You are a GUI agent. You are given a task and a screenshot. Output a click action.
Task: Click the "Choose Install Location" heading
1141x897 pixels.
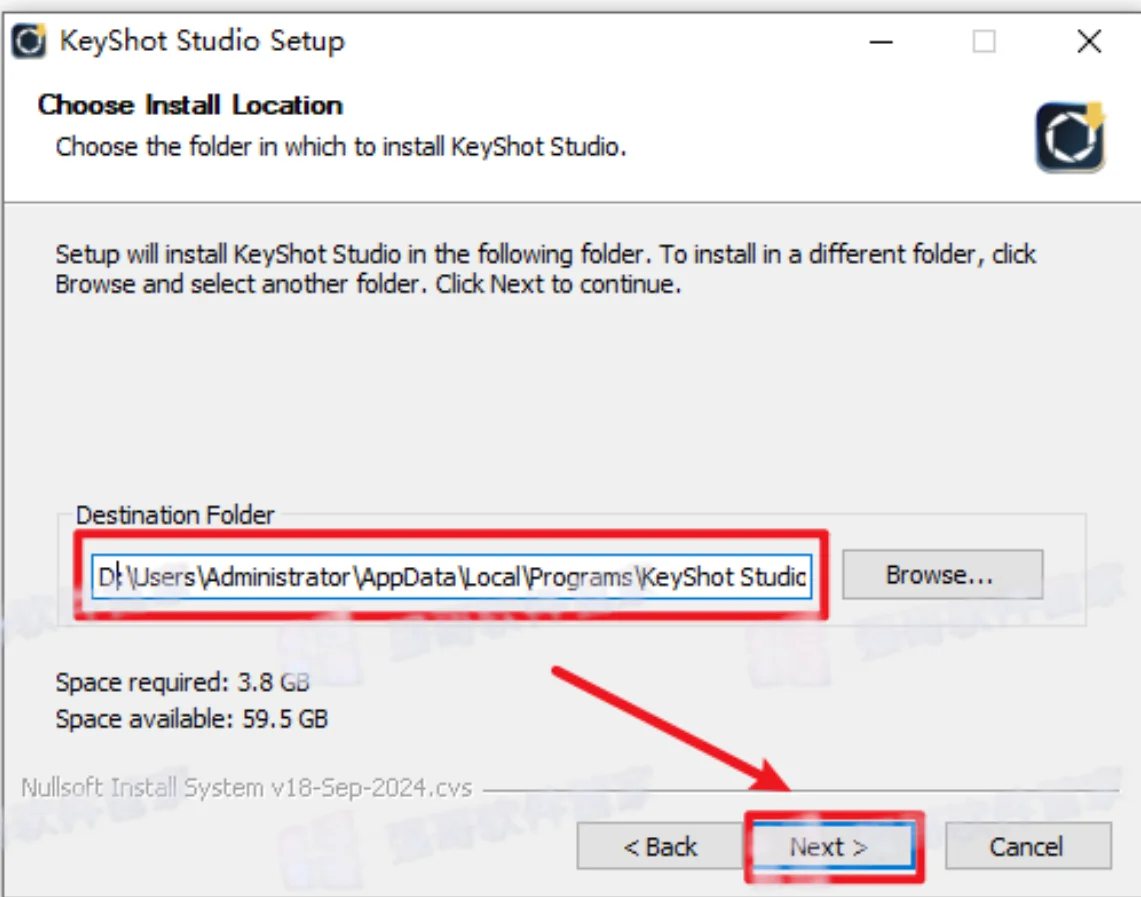click(x=190, y=105)
